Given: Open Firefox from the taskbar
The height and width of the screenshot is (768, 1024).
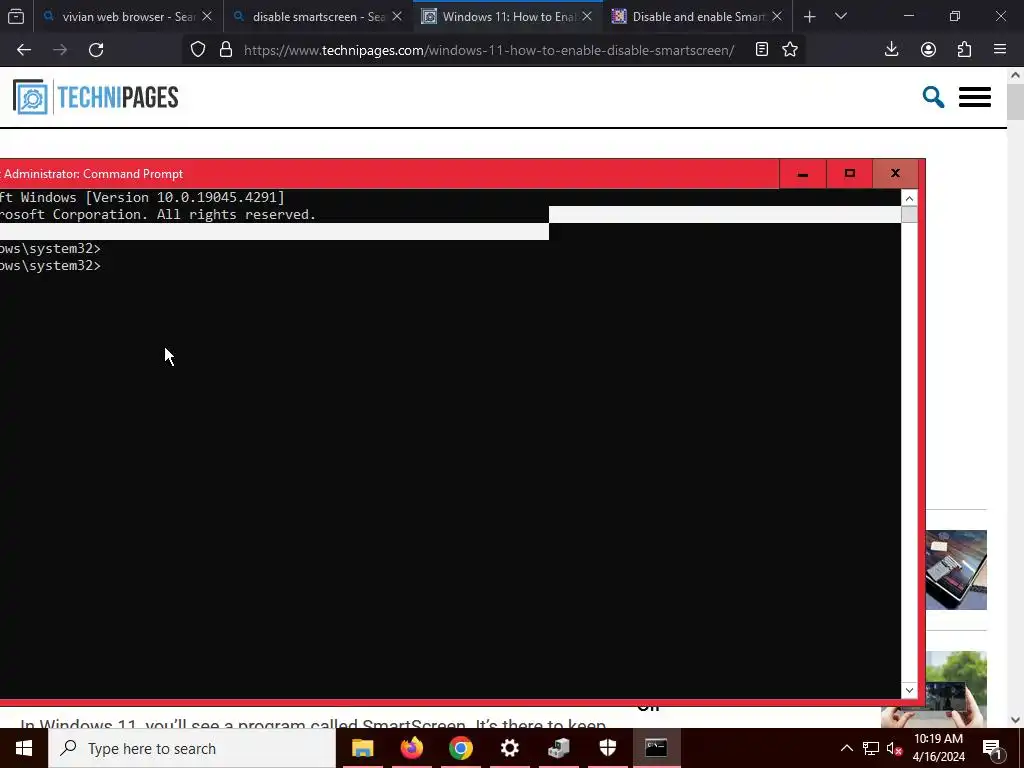Looking at the screenshot, I should click(411, 748).
